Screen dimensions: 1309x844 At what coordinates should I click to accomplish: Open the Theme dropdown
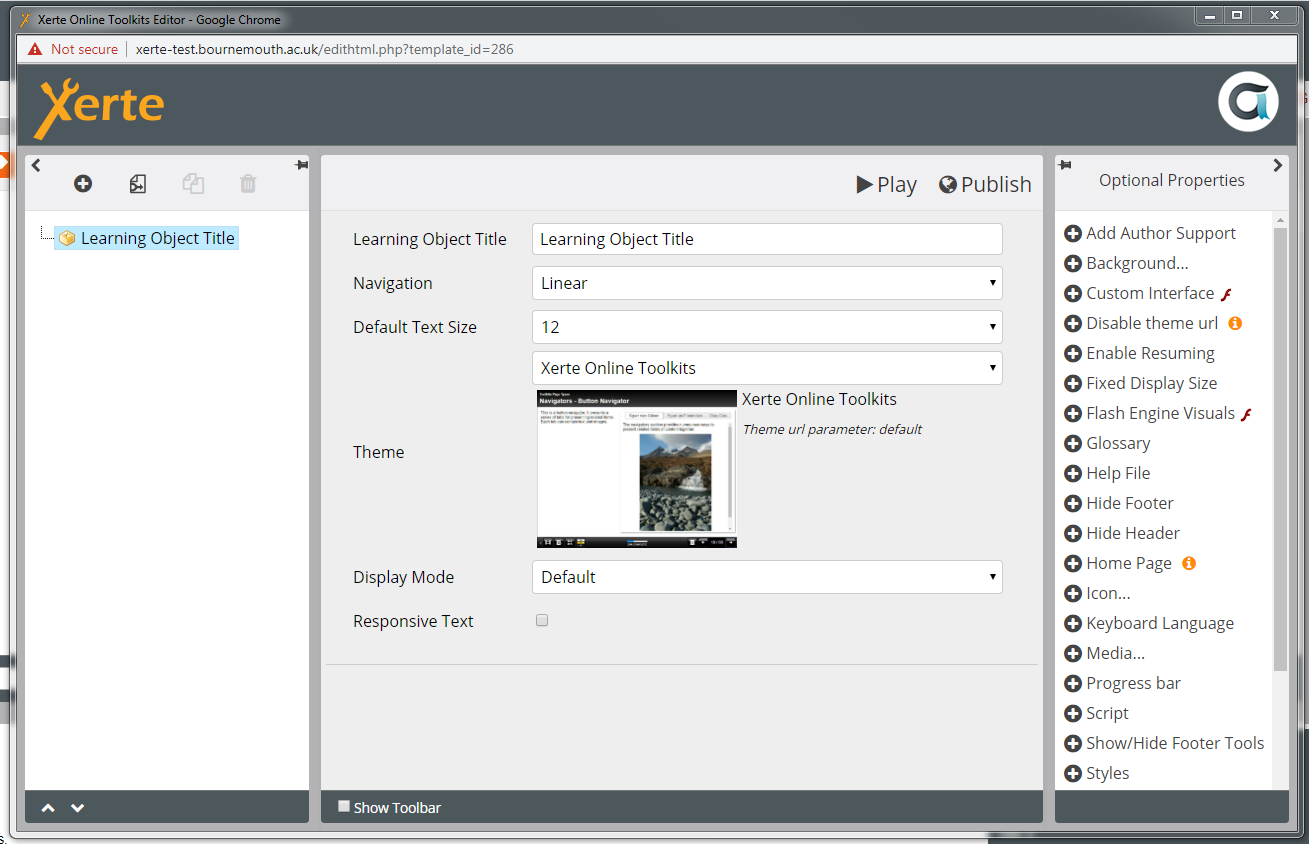(767, 368)
